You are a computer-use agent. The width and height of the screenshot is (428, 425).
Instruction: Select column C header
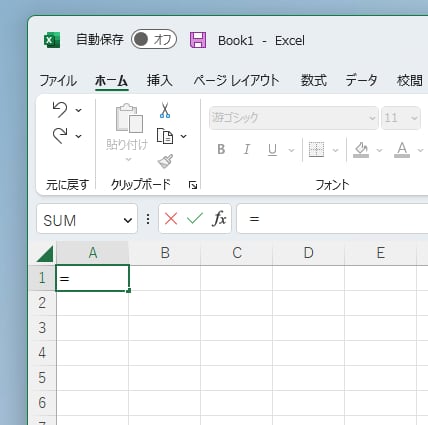pos(237,253)
